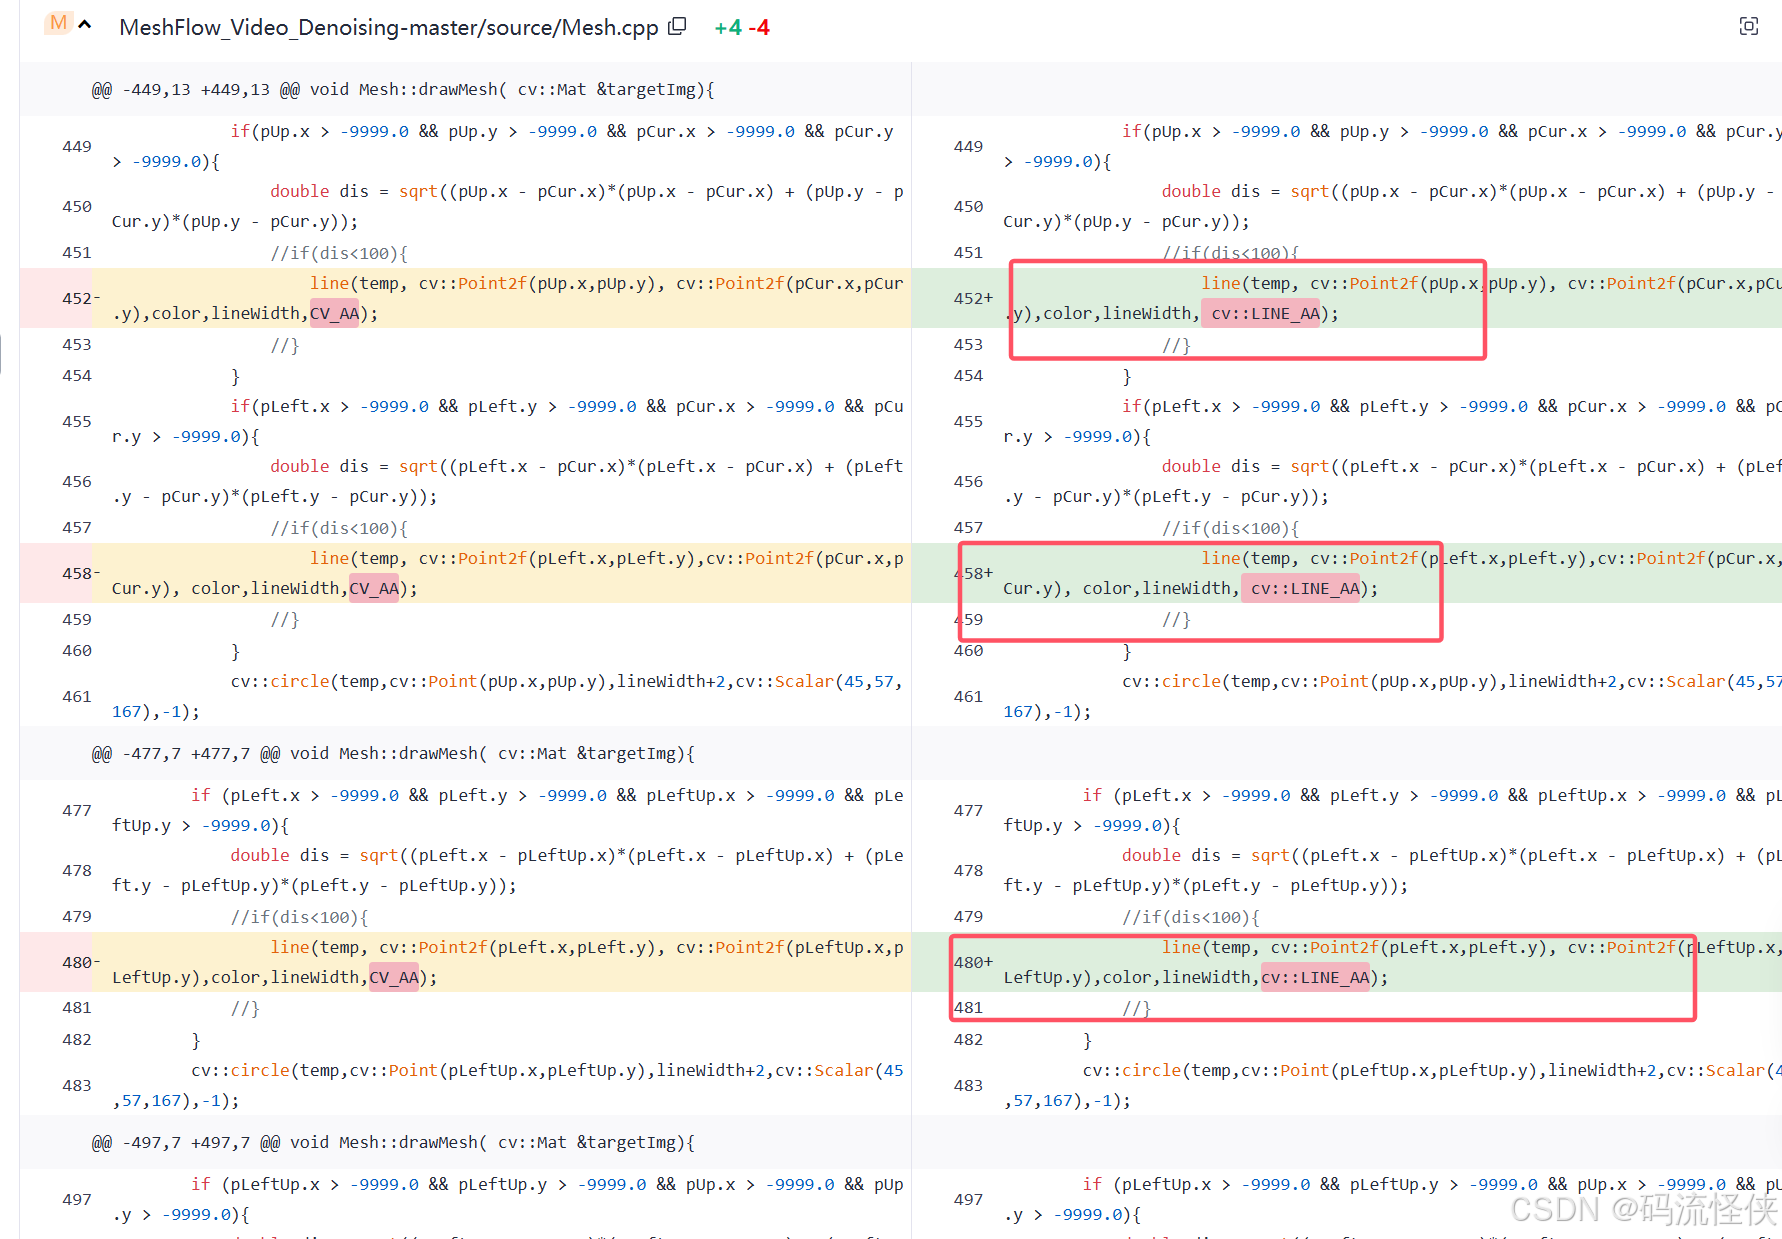Click highlighted 'CV_AA' token on left line 452

point(334,313)
